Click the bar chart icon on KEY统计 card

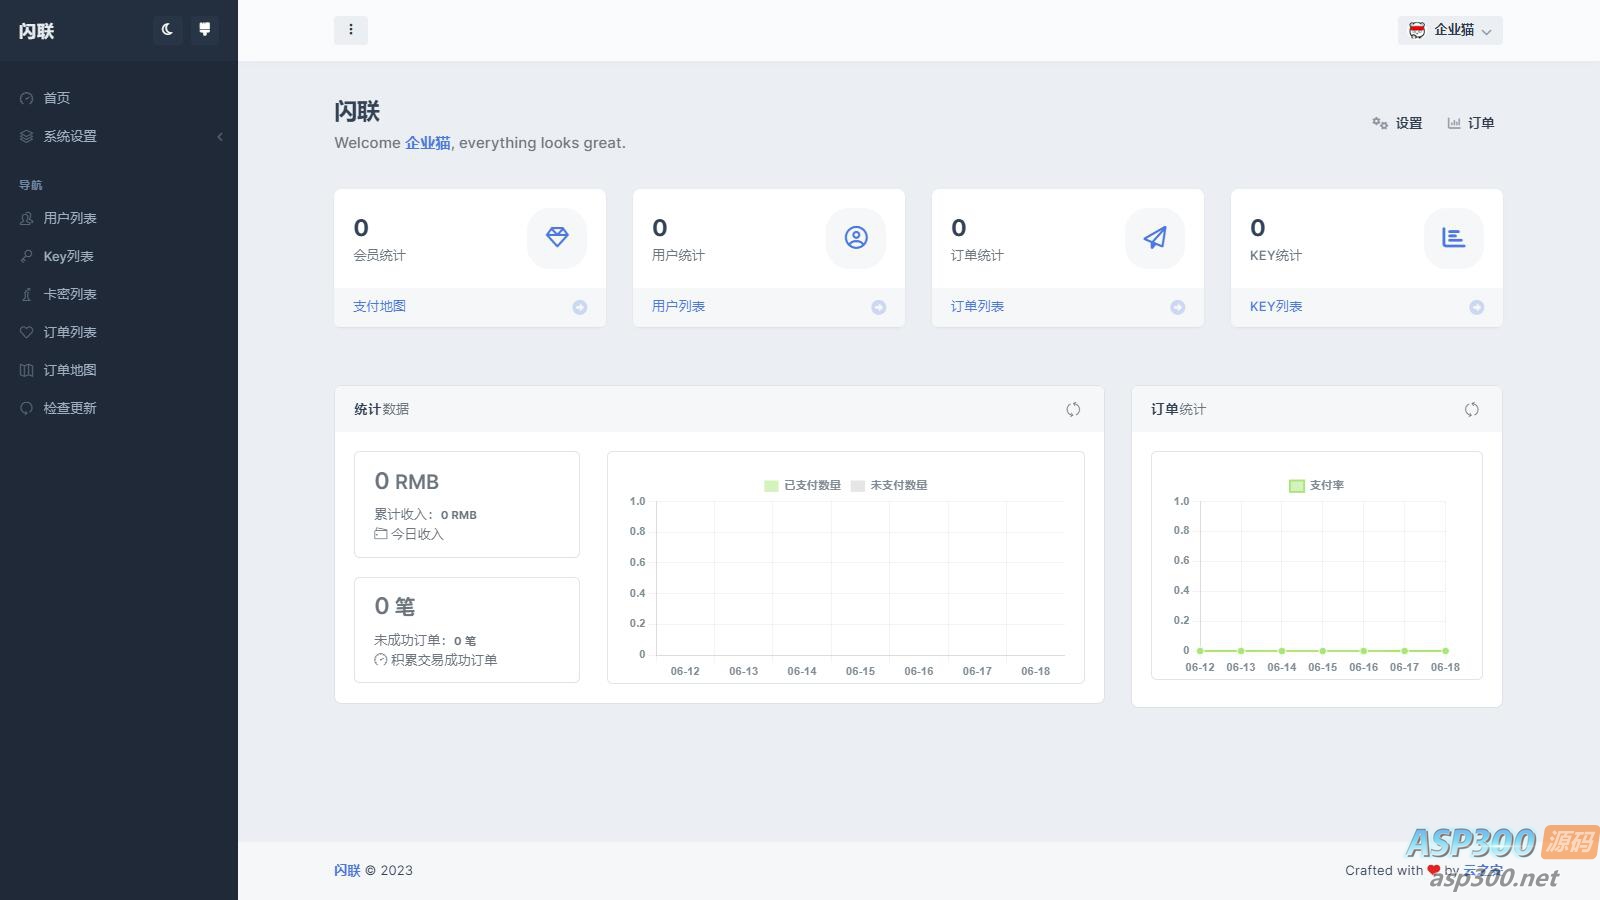pos(1453,238)
